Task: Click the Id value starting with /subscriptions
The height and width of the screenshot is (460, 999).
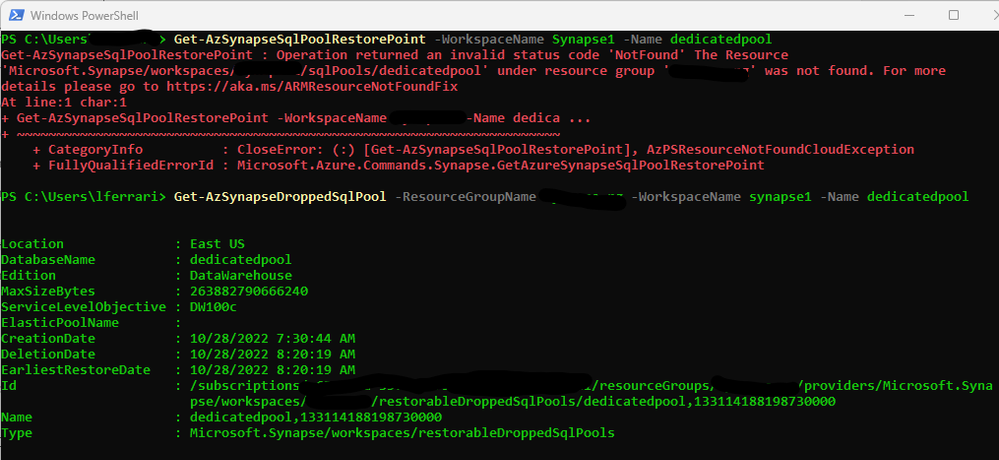Action: 591,394
